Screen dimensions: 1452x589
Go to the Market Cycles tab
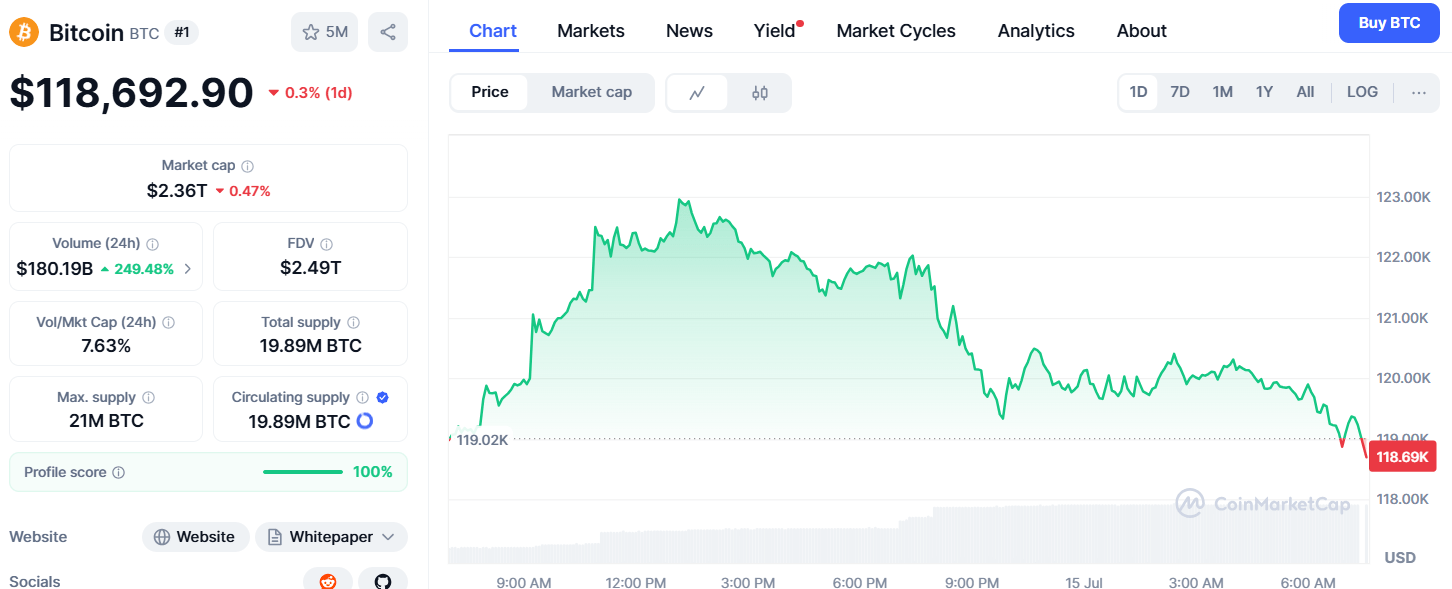tap(896, 31)
